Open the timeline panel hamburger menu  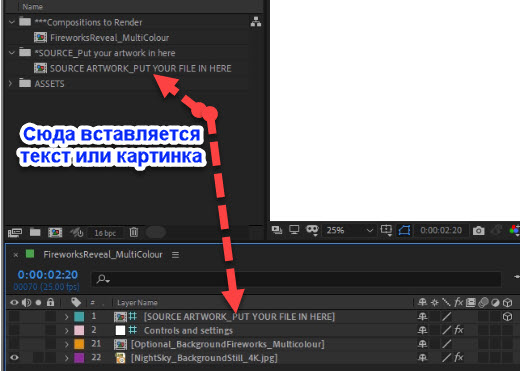point(175,255)
